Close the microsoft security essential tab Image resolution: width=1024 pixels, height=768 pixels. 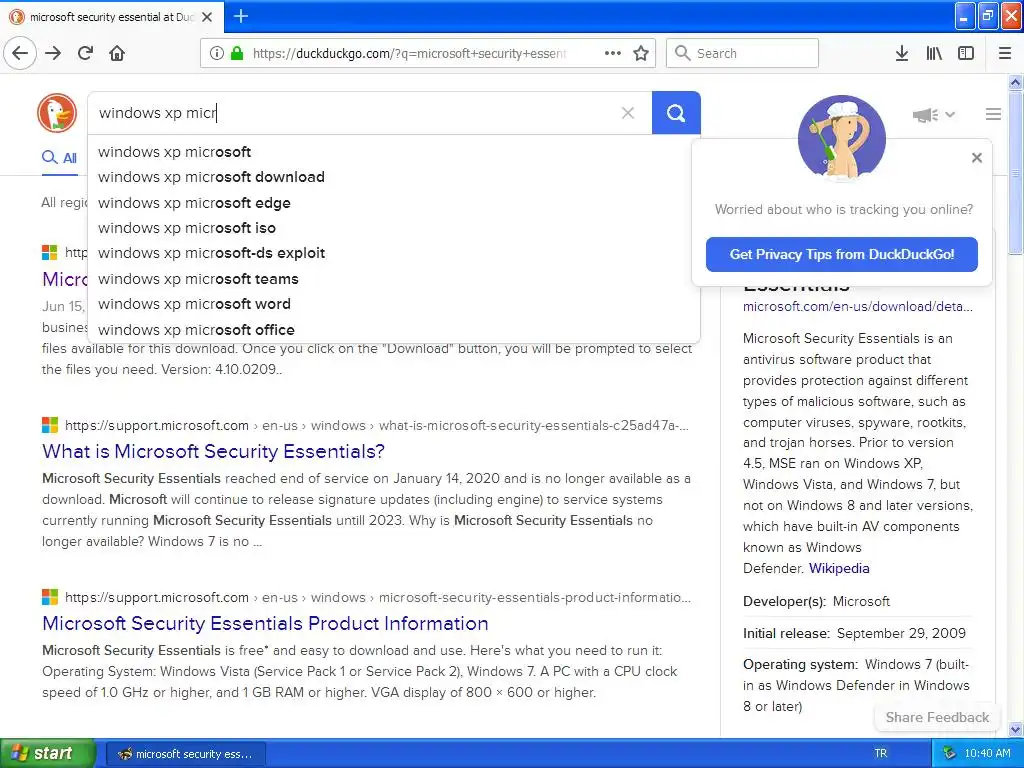click(x=207, y=17)
